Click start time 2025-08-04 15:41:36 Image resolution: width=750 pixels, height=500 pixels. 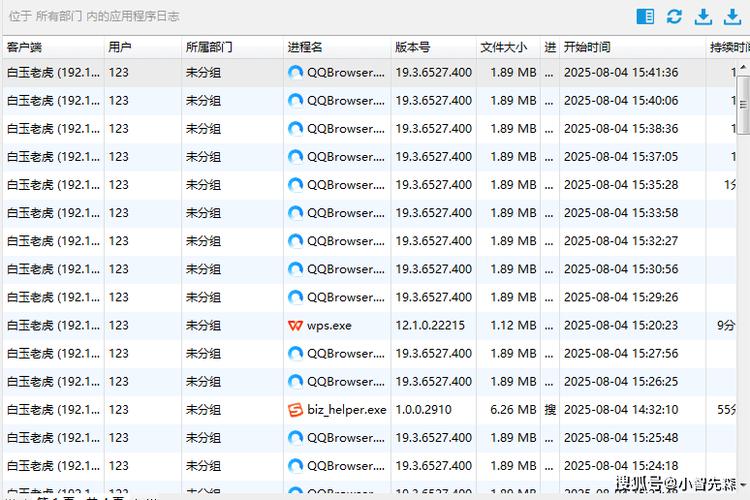(621, 72)
